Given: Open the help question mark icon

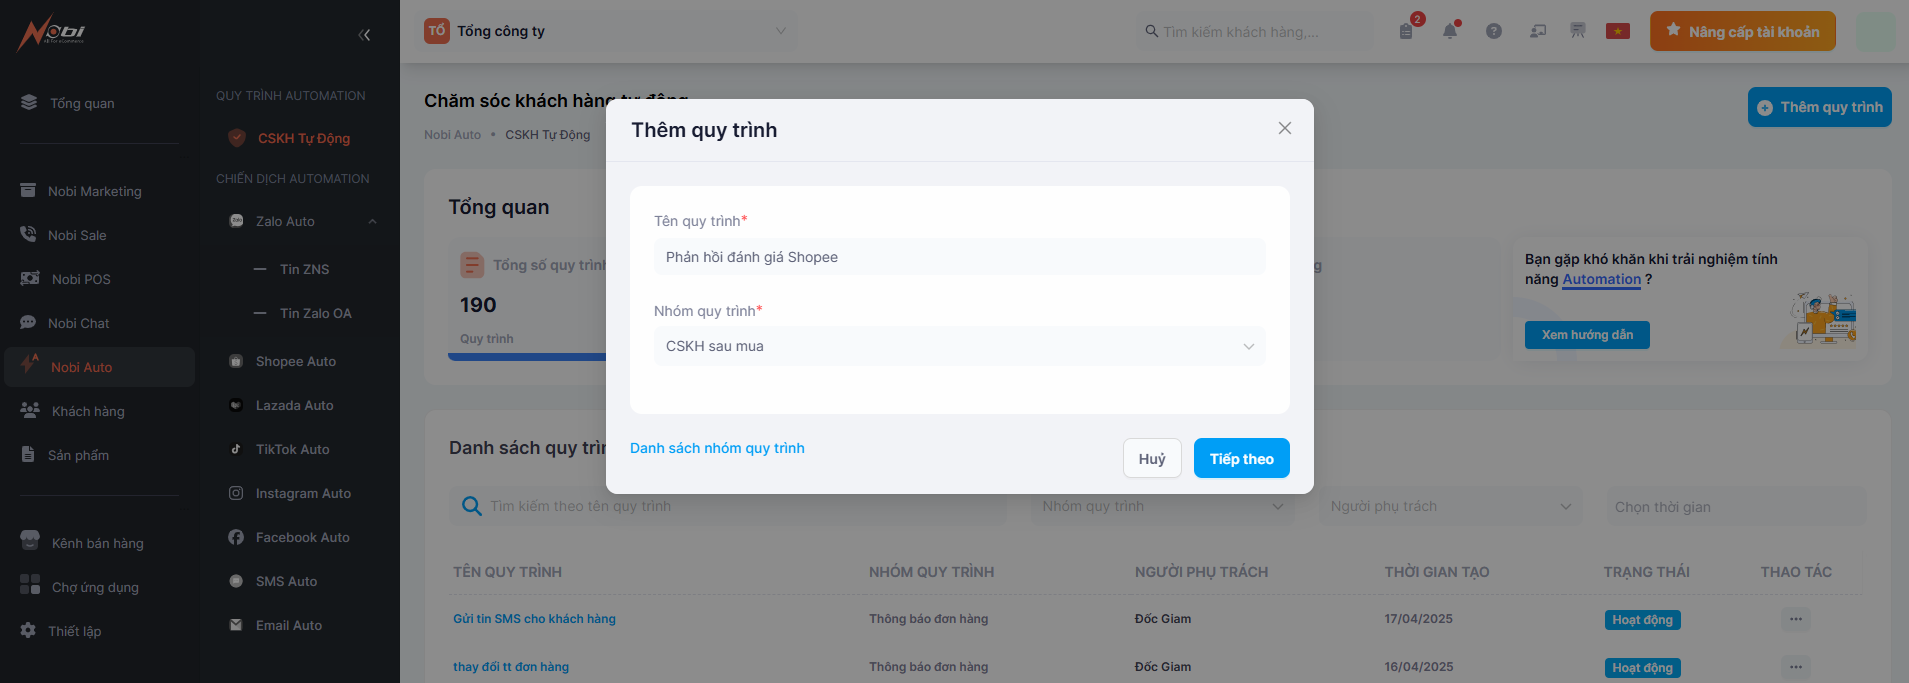Looking at the screenshot, I should point(1494,31).
